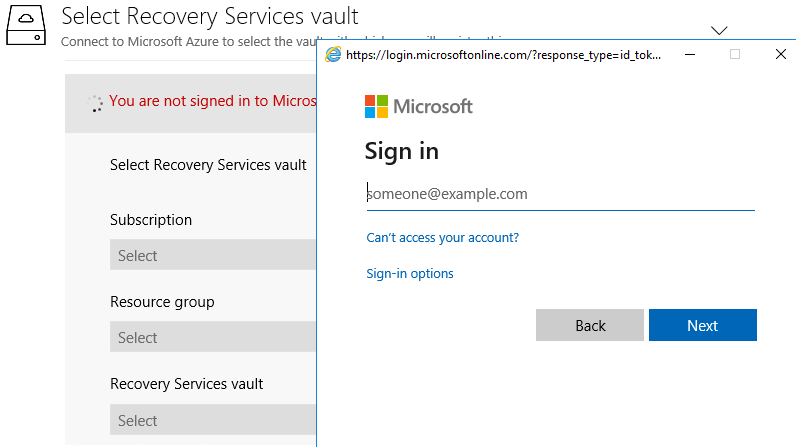Click the Select Recovery Services vault page title

[210, 16]
